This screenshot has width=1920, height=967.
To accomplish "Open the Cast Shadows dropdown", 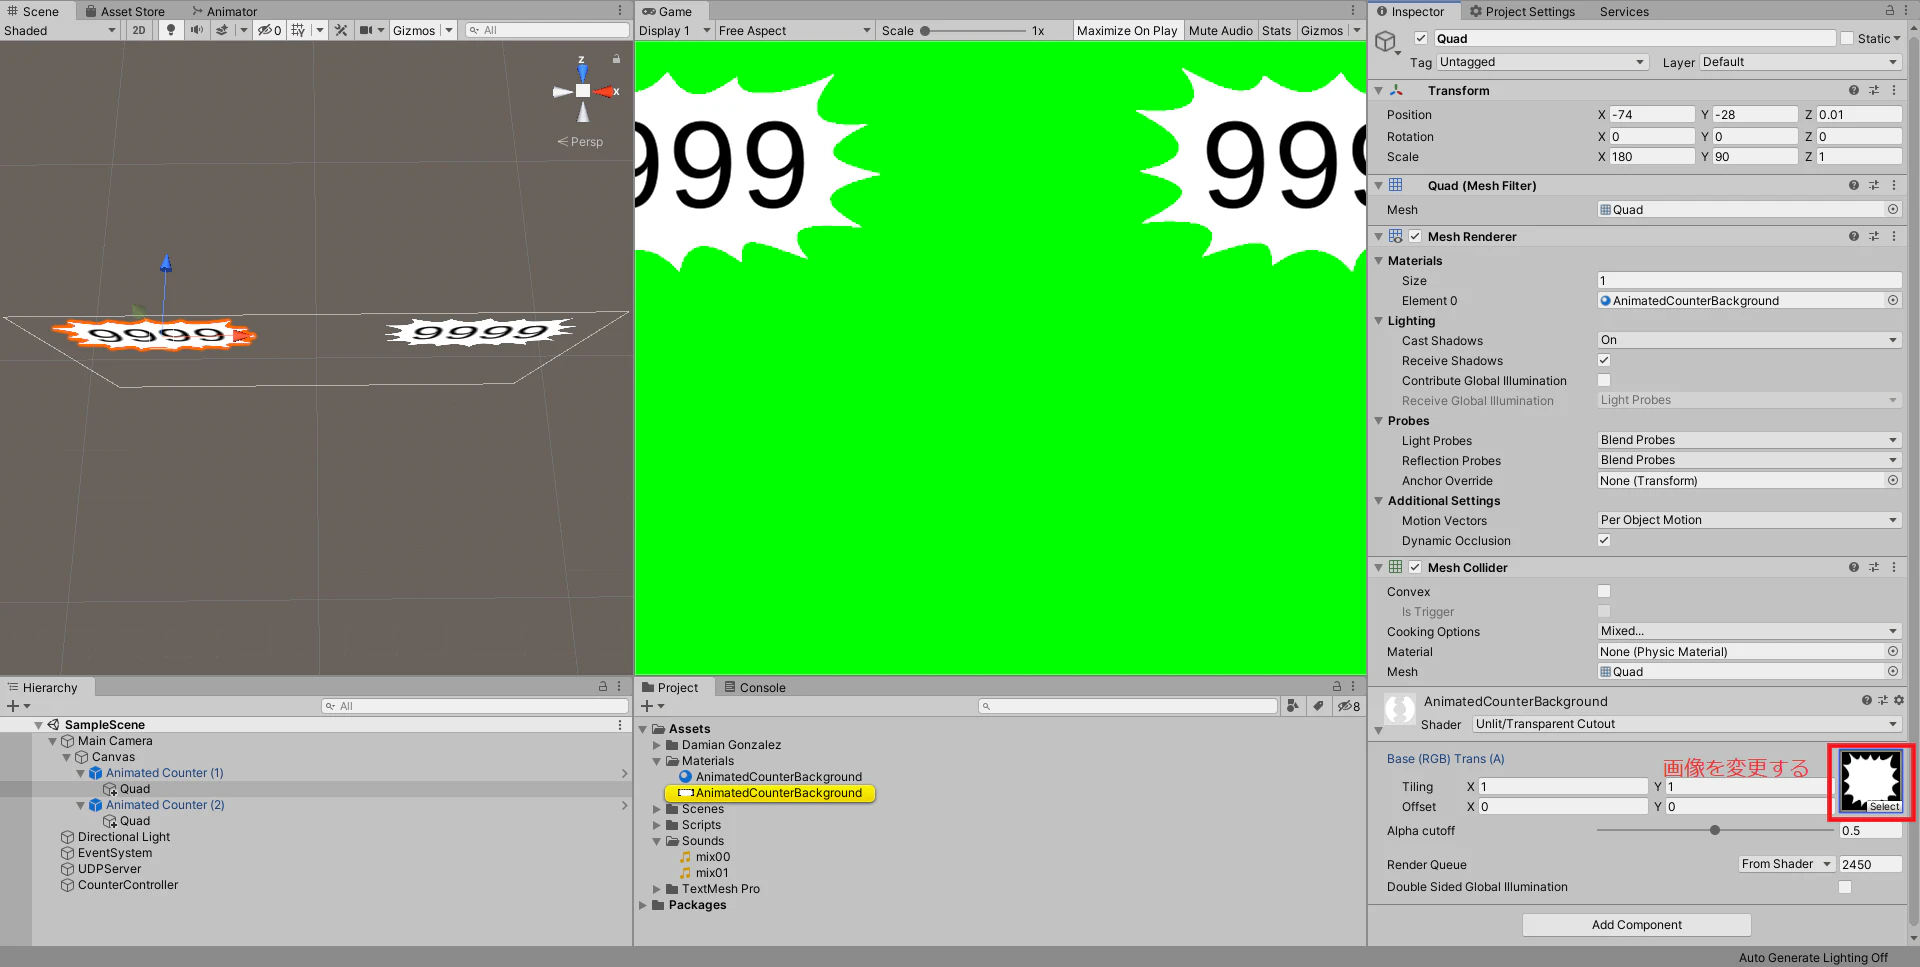I will (x=1749, y=340).
